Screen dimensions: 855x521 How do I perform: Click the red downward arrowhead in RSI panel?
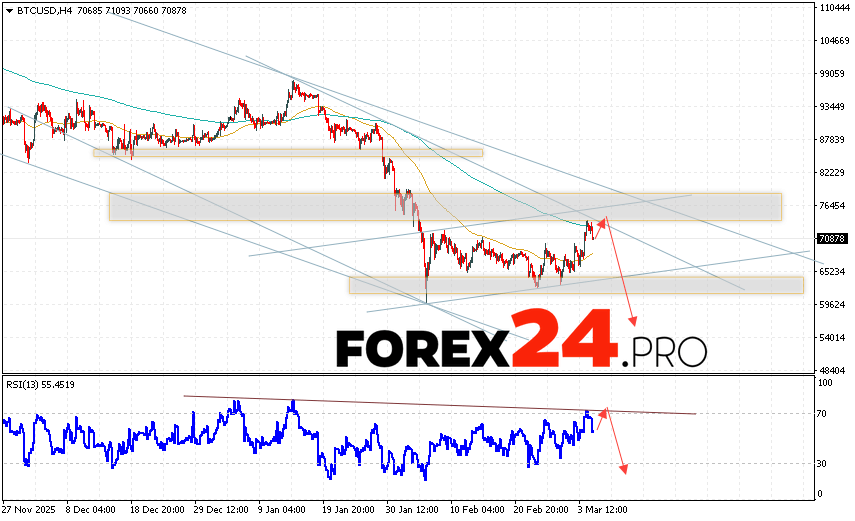click(x=624, y=468)
